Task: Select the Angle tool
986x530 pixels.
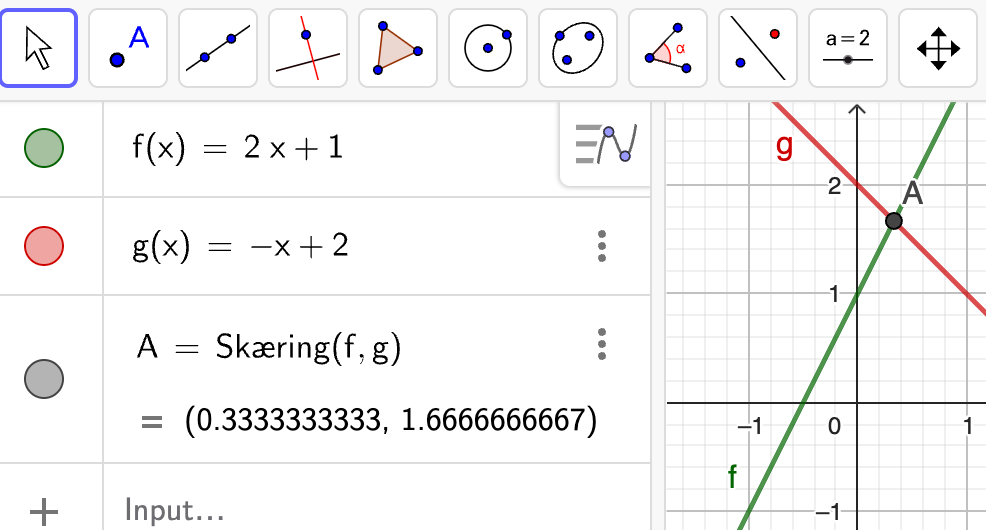Action: pos(668,48)
